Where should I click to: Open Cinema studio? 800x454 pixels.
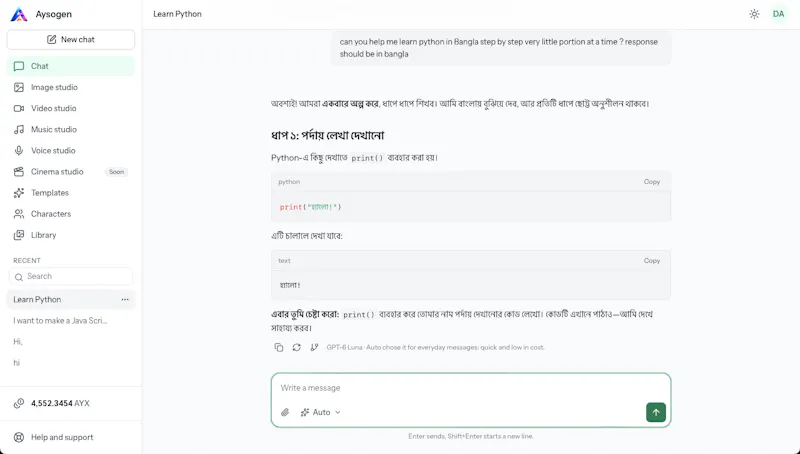[71, 172]
